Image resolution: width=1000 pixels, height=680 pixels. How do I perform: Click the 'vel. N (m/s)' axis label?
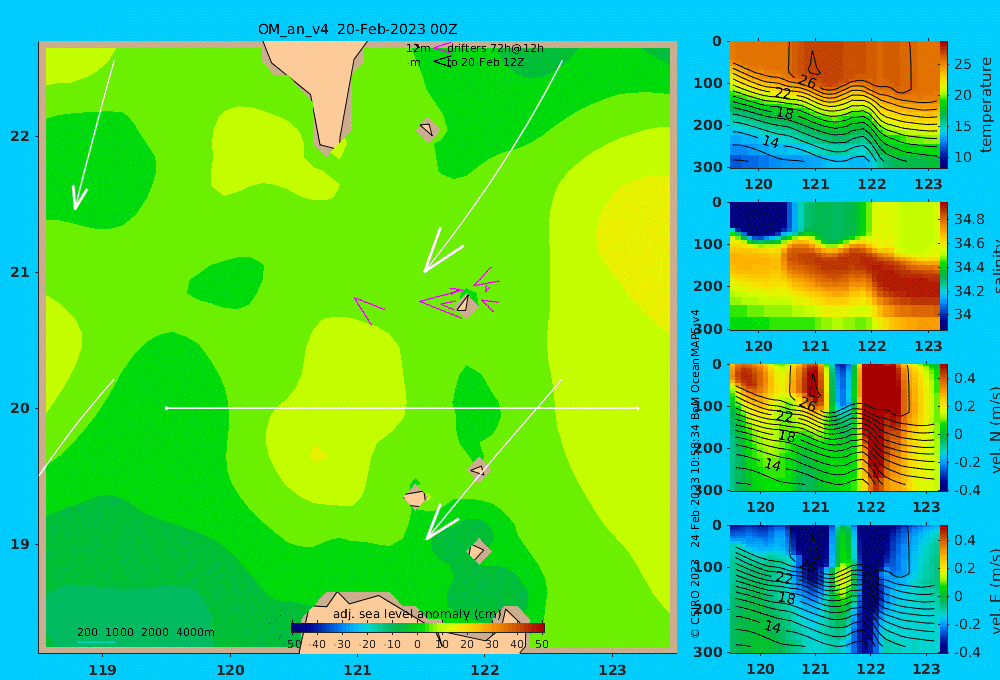tap(994, 429)
